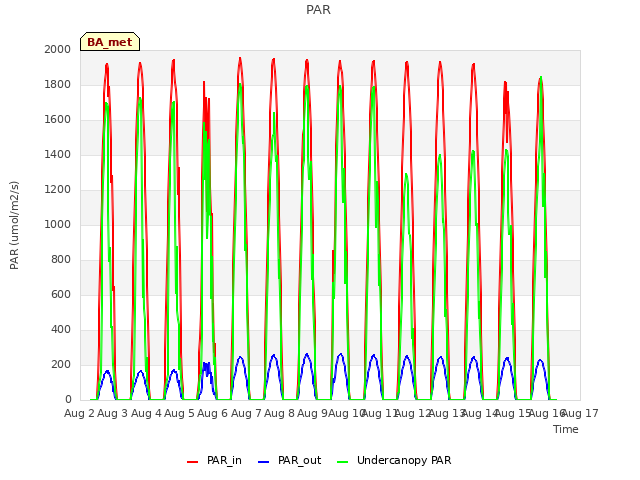Click the BA_met annotation label

pos(110,42)
